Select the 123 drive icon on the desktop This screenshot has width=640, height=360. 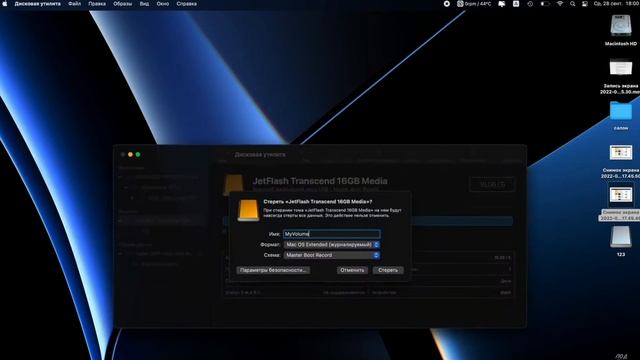(x=620, y=237)
